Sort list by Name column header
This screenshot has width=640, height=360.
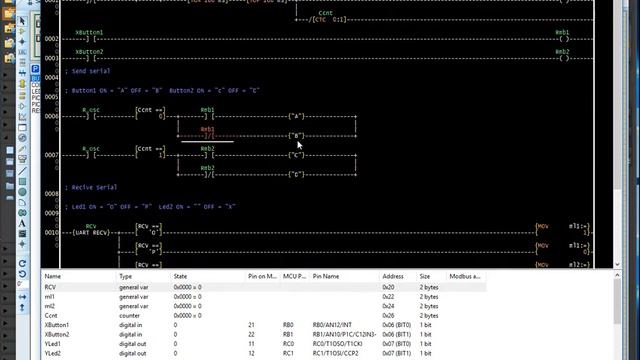coord(78,276)
